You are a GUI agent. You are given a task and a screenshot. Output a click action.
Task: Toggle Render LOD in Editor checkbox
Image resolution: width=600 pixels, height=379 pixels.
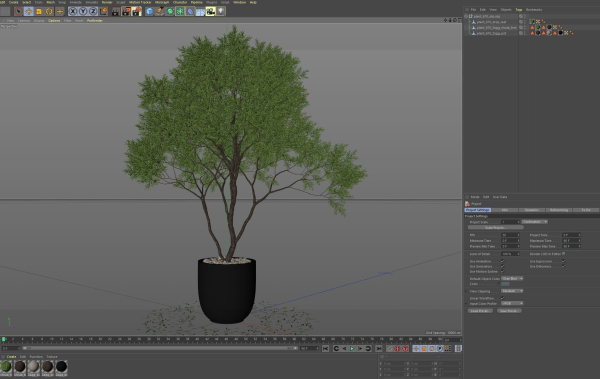tap(564, 254)
